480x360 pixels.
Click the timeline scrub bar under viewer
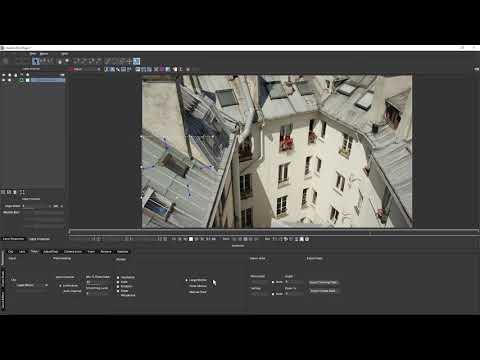click(x=273, y=231)
